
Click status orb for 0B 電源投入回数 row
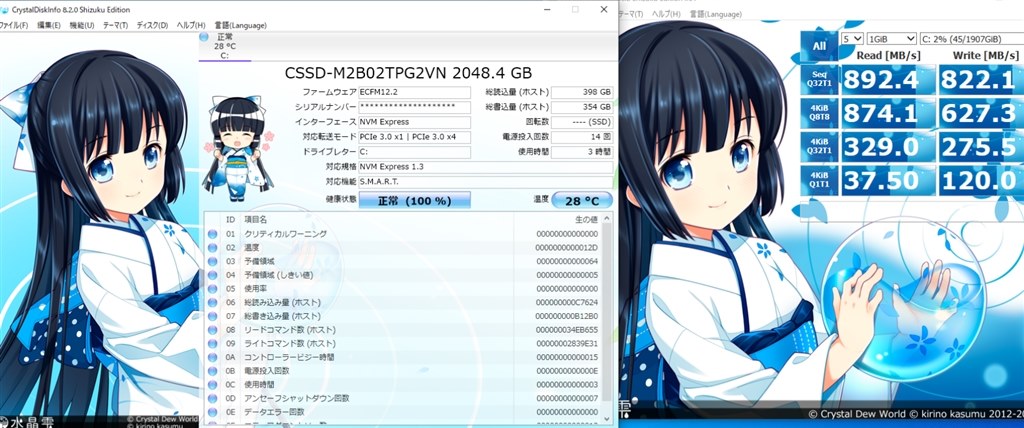[x=212, y=371]
